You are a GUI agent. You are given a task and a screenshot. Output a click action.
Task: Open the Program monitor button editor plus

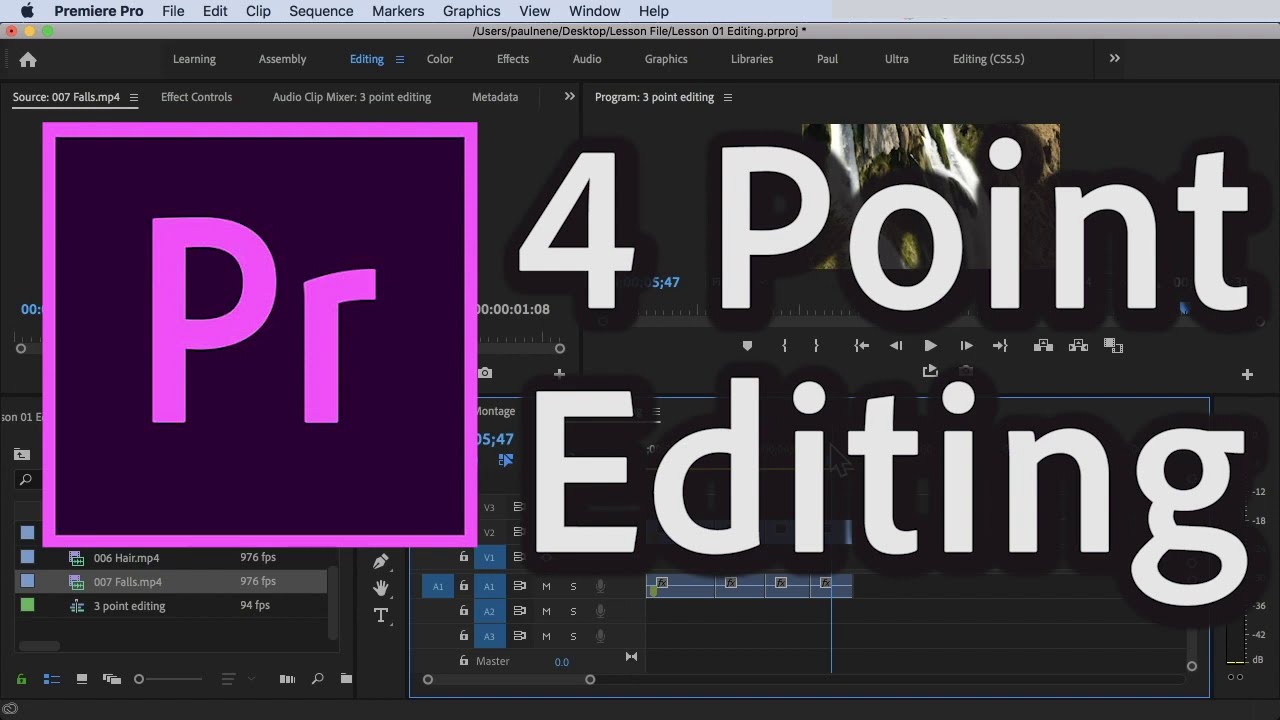[1247, 375]
